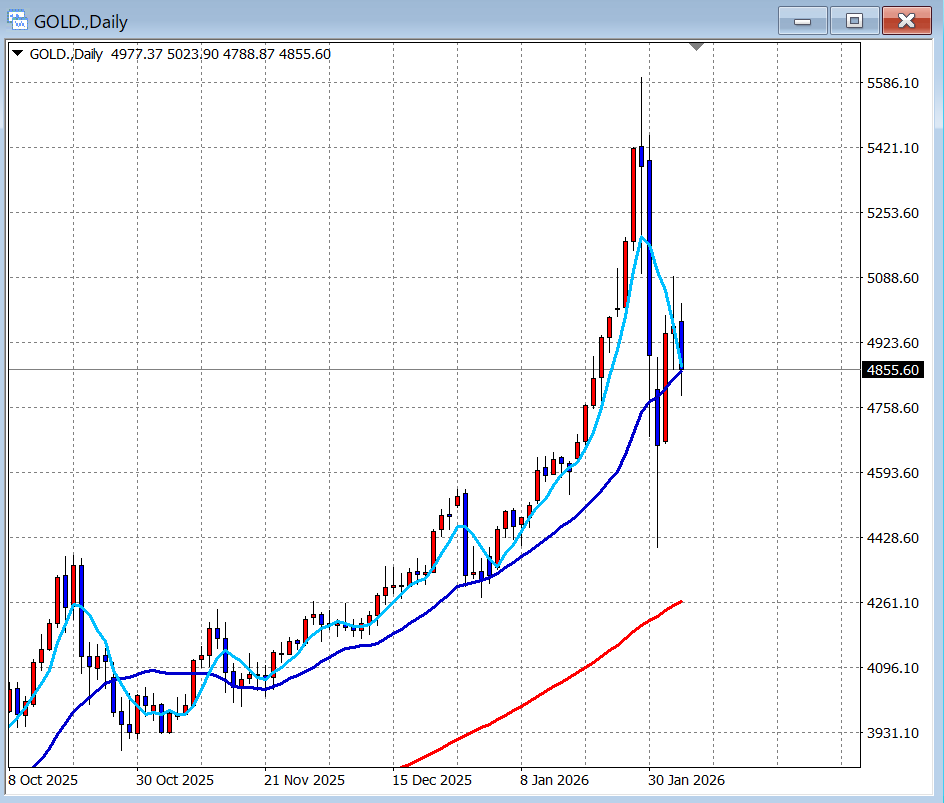Screen dimensions: 944x803
Task: Click the chart window icon in title bar
Action: (18, 20)
